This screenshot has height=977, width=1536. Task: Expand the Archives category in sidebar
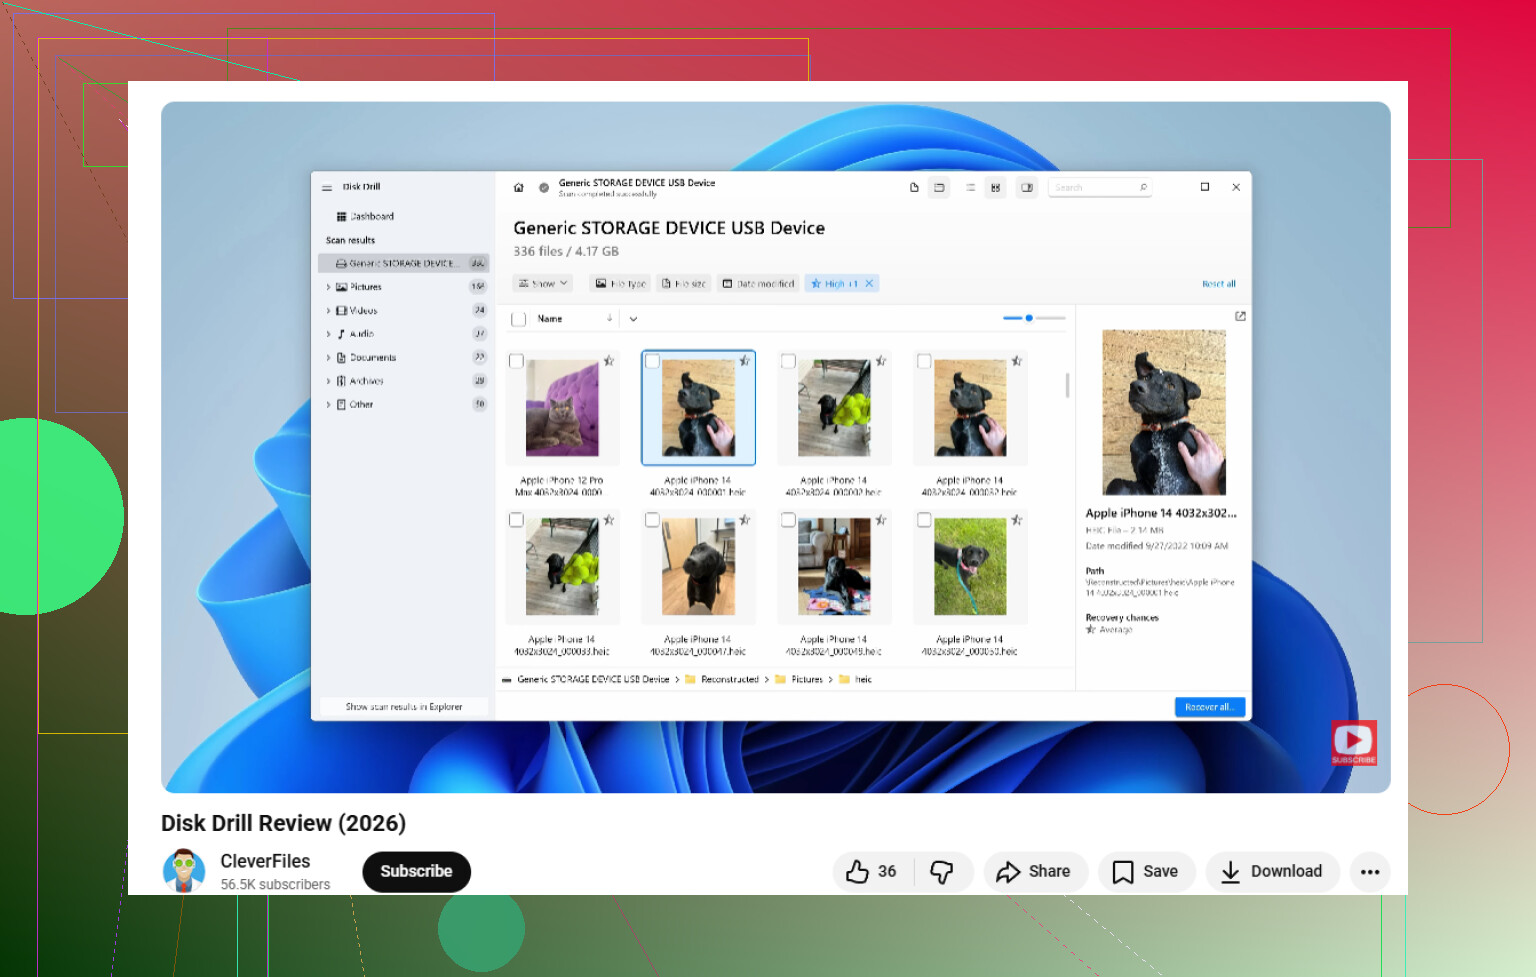tap(328, 381)
